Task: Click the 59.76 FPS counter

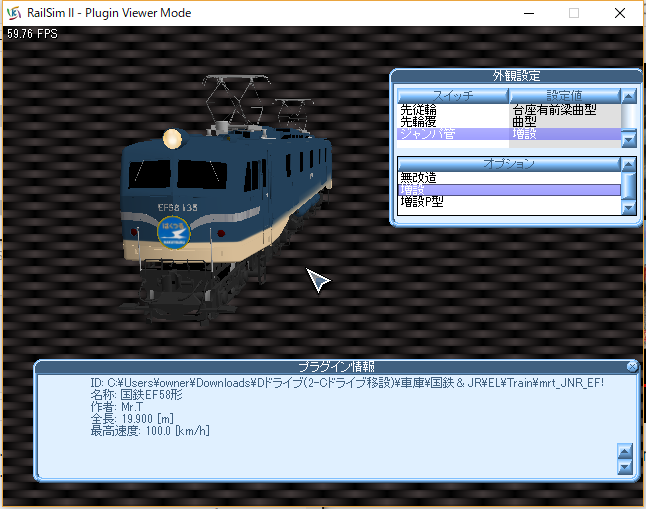Action: (x=32, y=34)
